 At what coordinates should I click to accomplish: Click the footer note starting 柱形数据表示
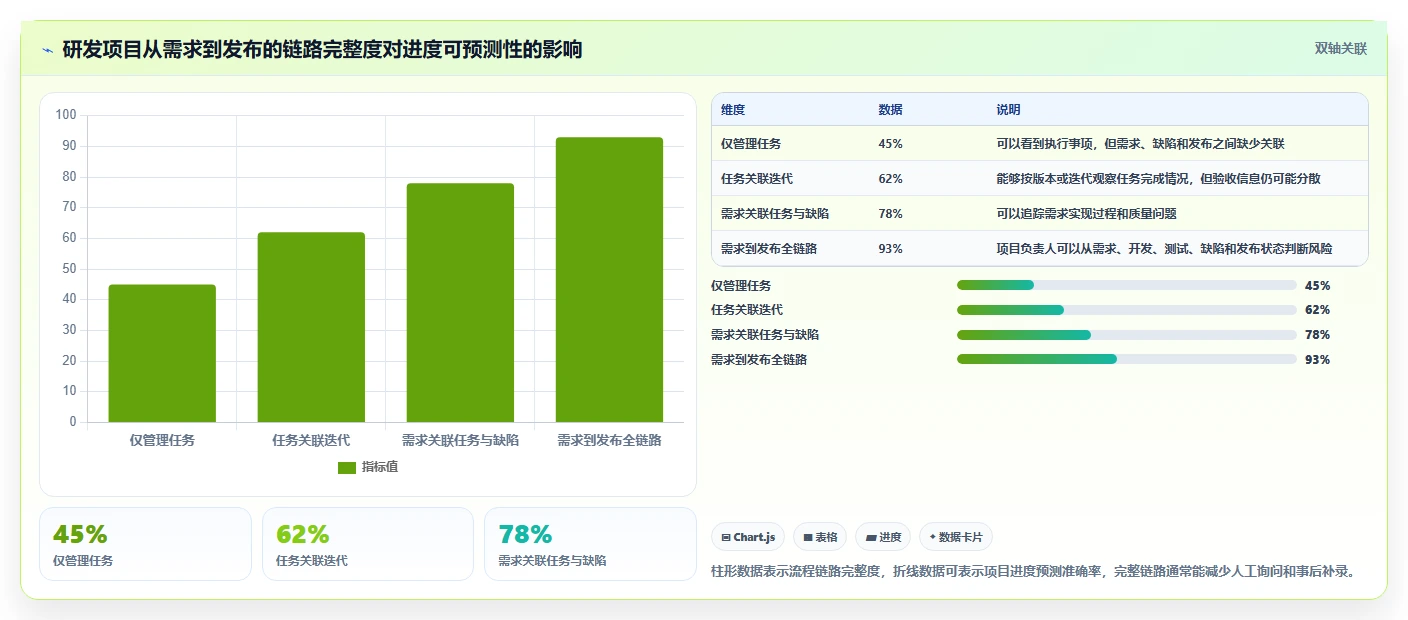click(x=1034, y=572)
